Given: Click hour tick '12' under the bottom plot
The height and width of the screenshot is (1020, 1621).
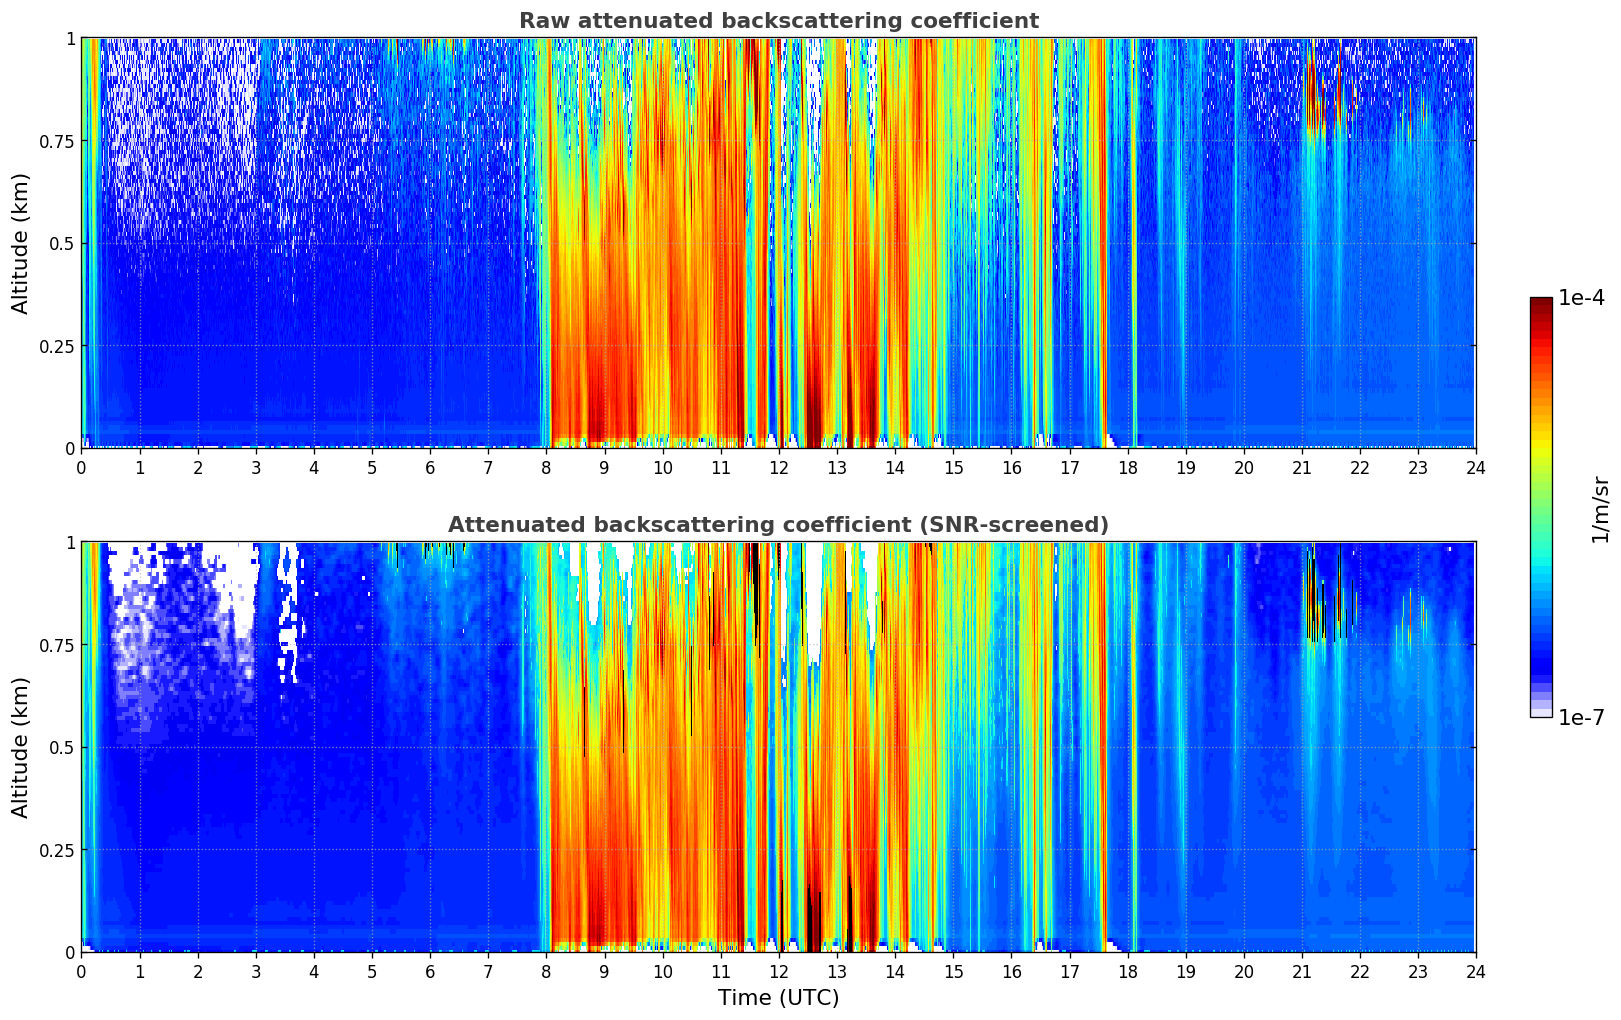Looking at the screenshot, I should tap(778, 972).
